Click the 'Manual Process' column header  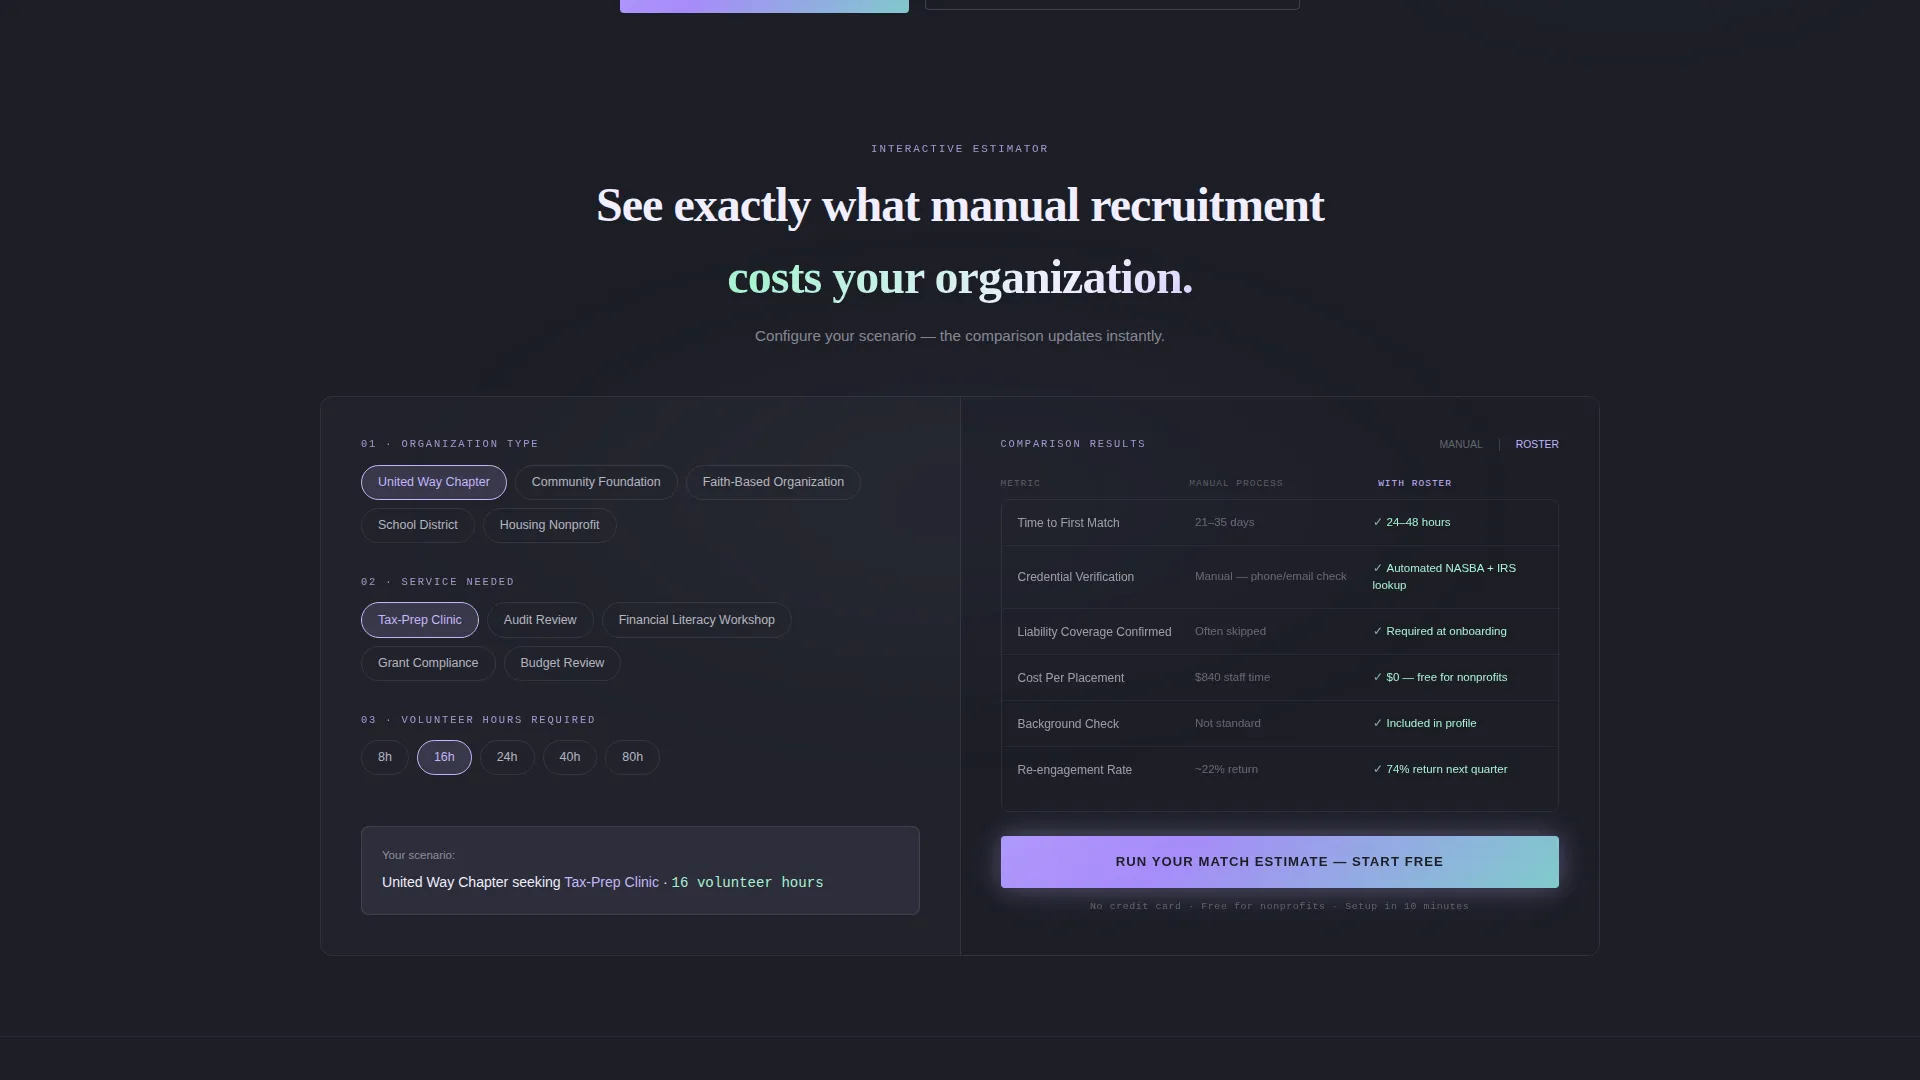[x=1235, y=483]
